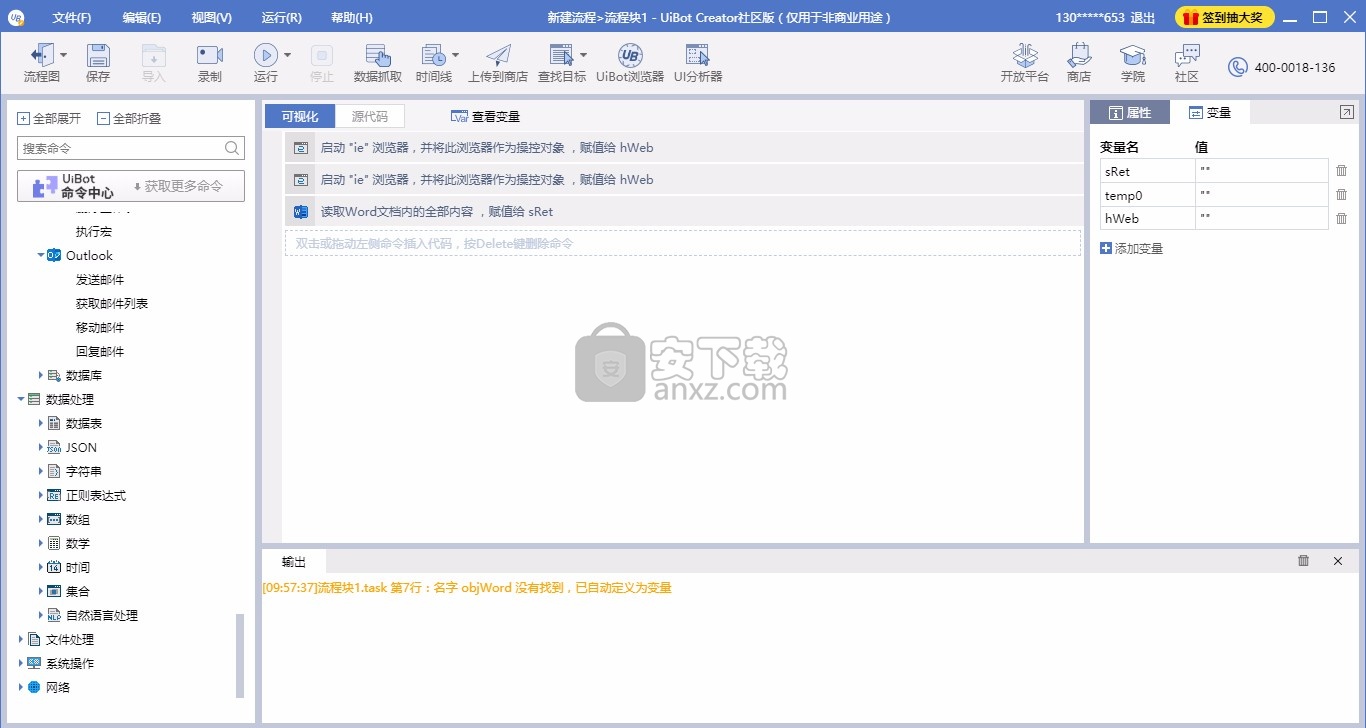Open the 学院 academy icon
Image resolution: width=1366 pixels, height=728 pixels.
(x=1133, y=55)
